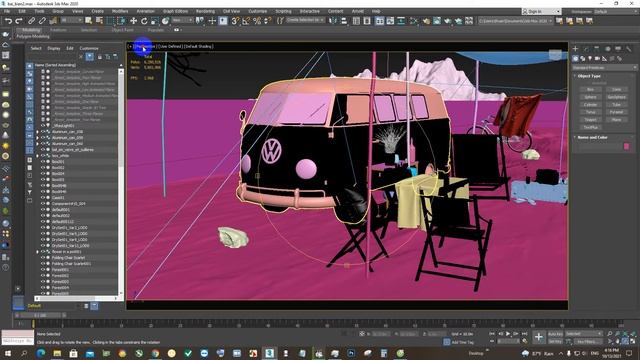
Task: Open the scene explorer Display menu
Action: (54, 48)
